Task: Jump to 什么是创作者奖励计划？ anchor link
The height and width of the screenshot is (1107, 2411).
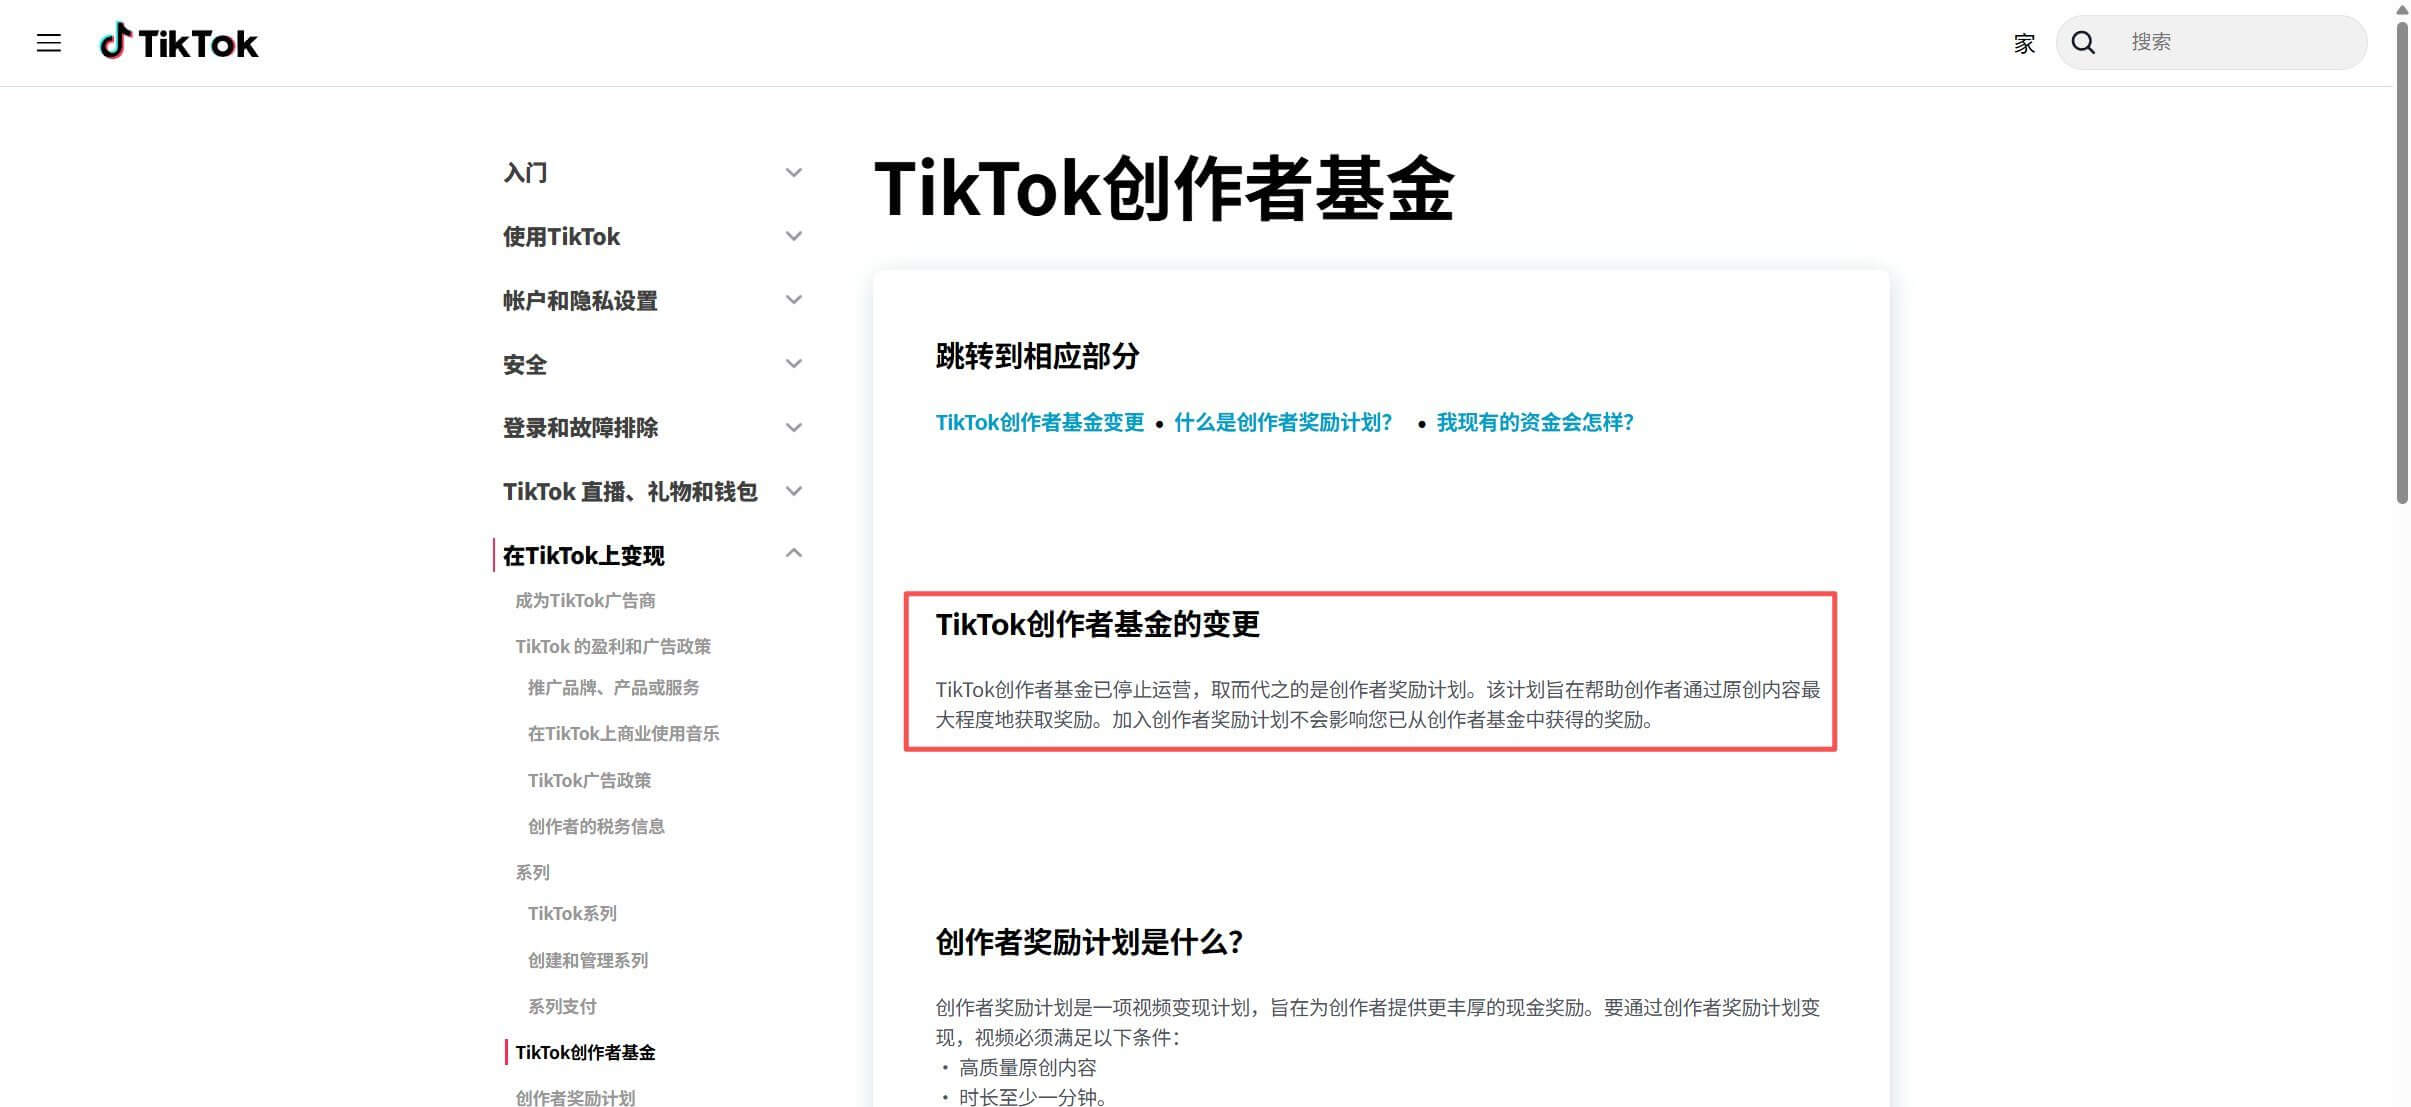Action: 1283,423
